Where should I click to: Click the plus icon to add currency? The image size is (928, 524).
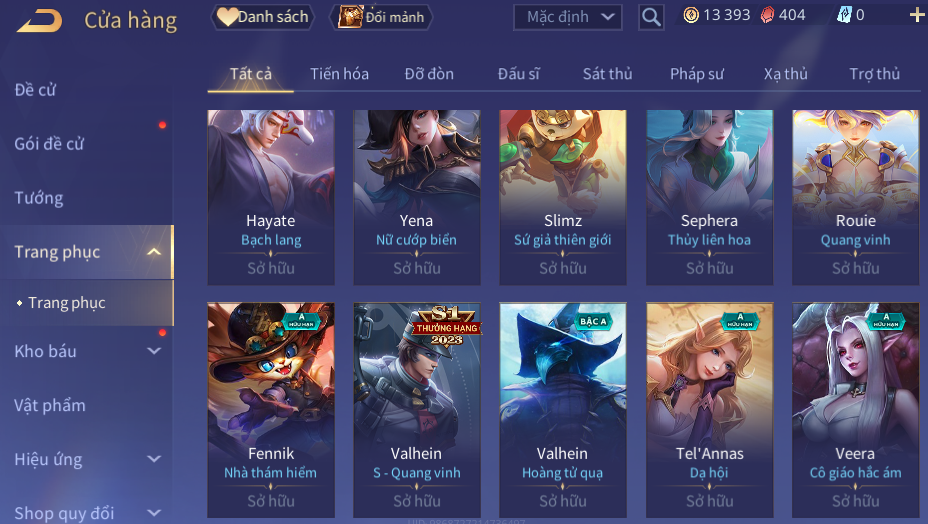pos(917,15)
